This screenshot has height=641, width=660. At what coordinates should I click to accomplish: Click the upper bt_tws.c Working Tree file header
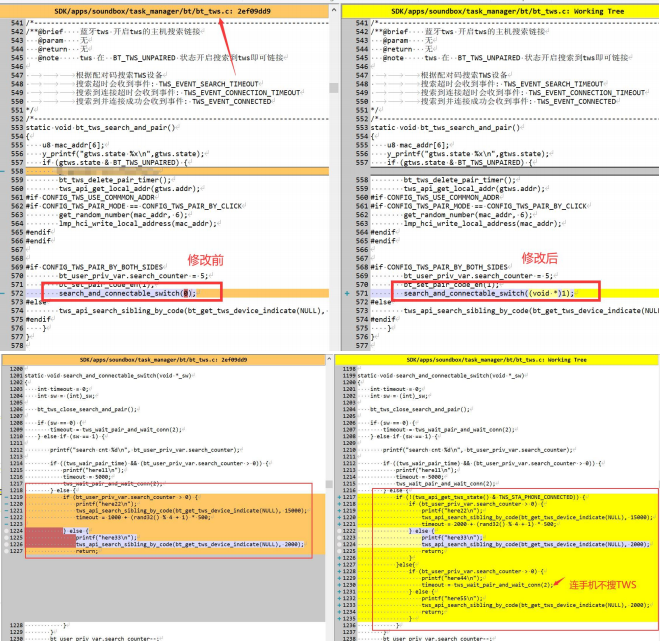point(501,11)
